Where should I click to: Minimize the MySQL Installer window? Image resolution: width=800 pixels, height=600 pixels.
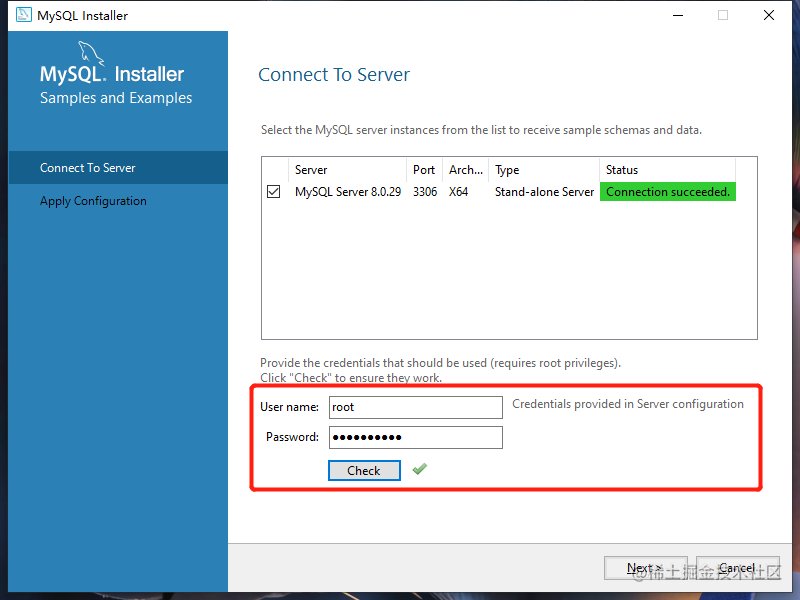[678, 15]
